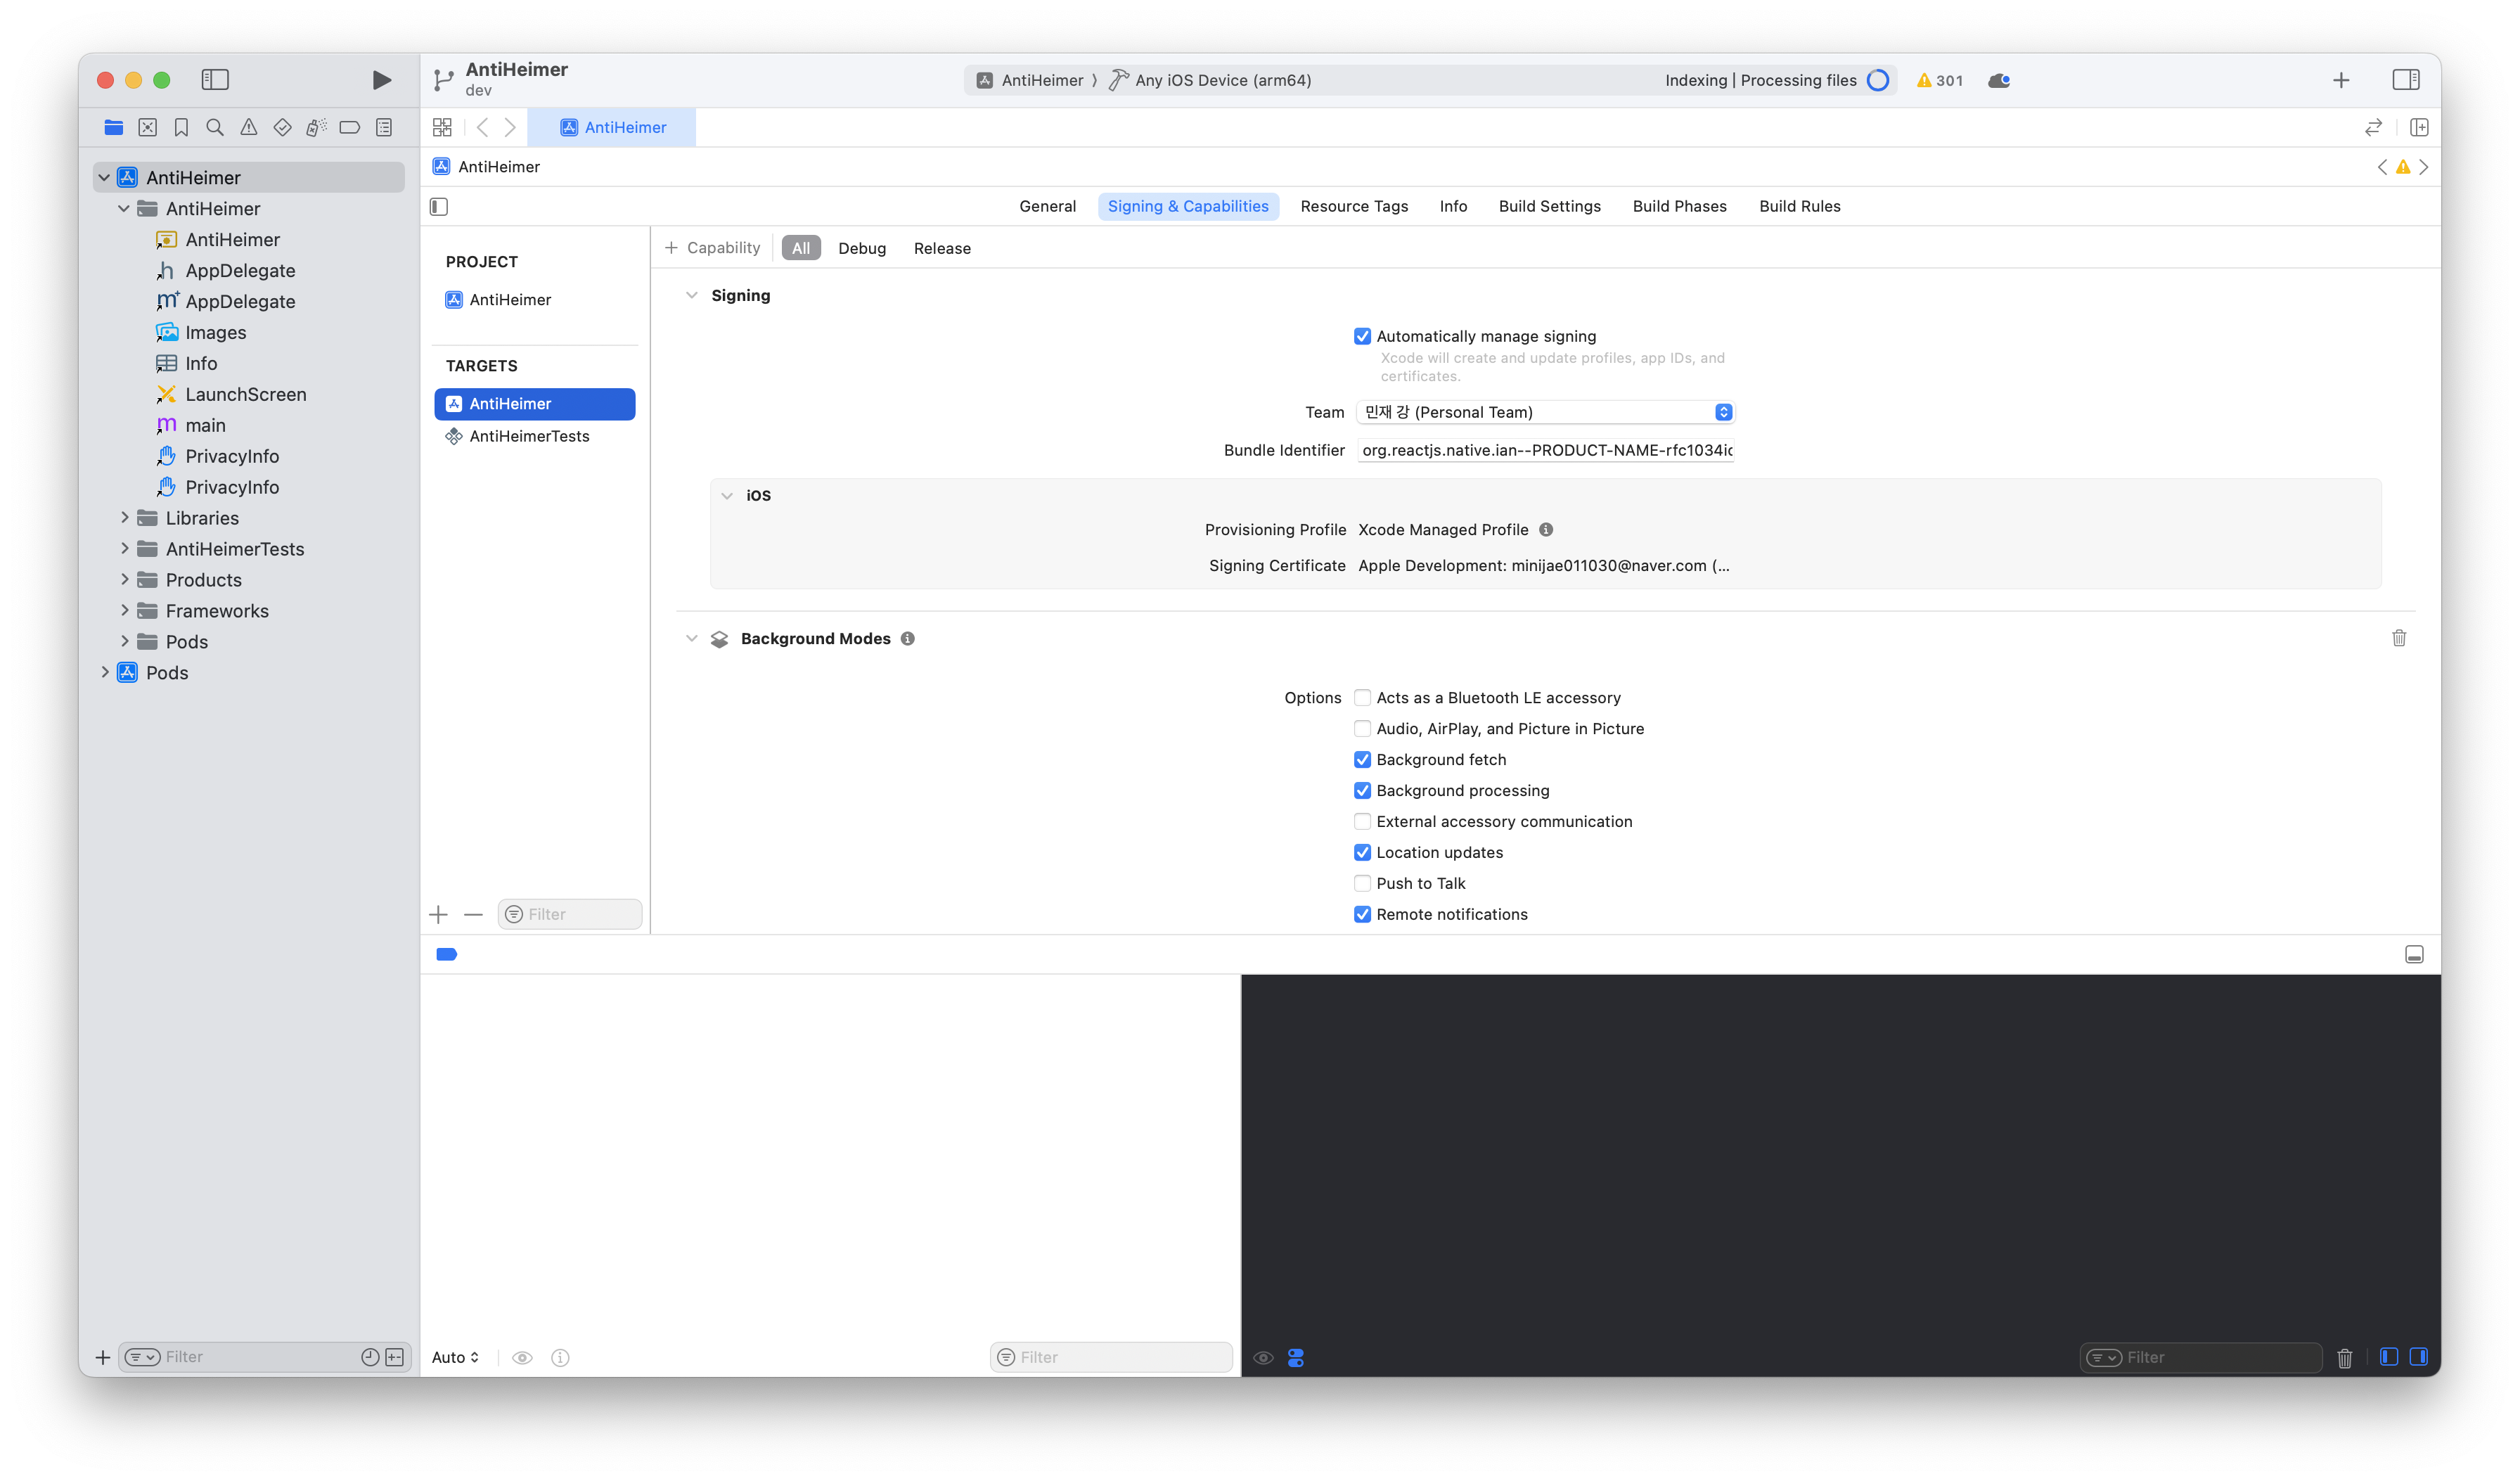Delete Background Modes capability with trash icon
2520x1481 pixels.
pos(2398,638)
